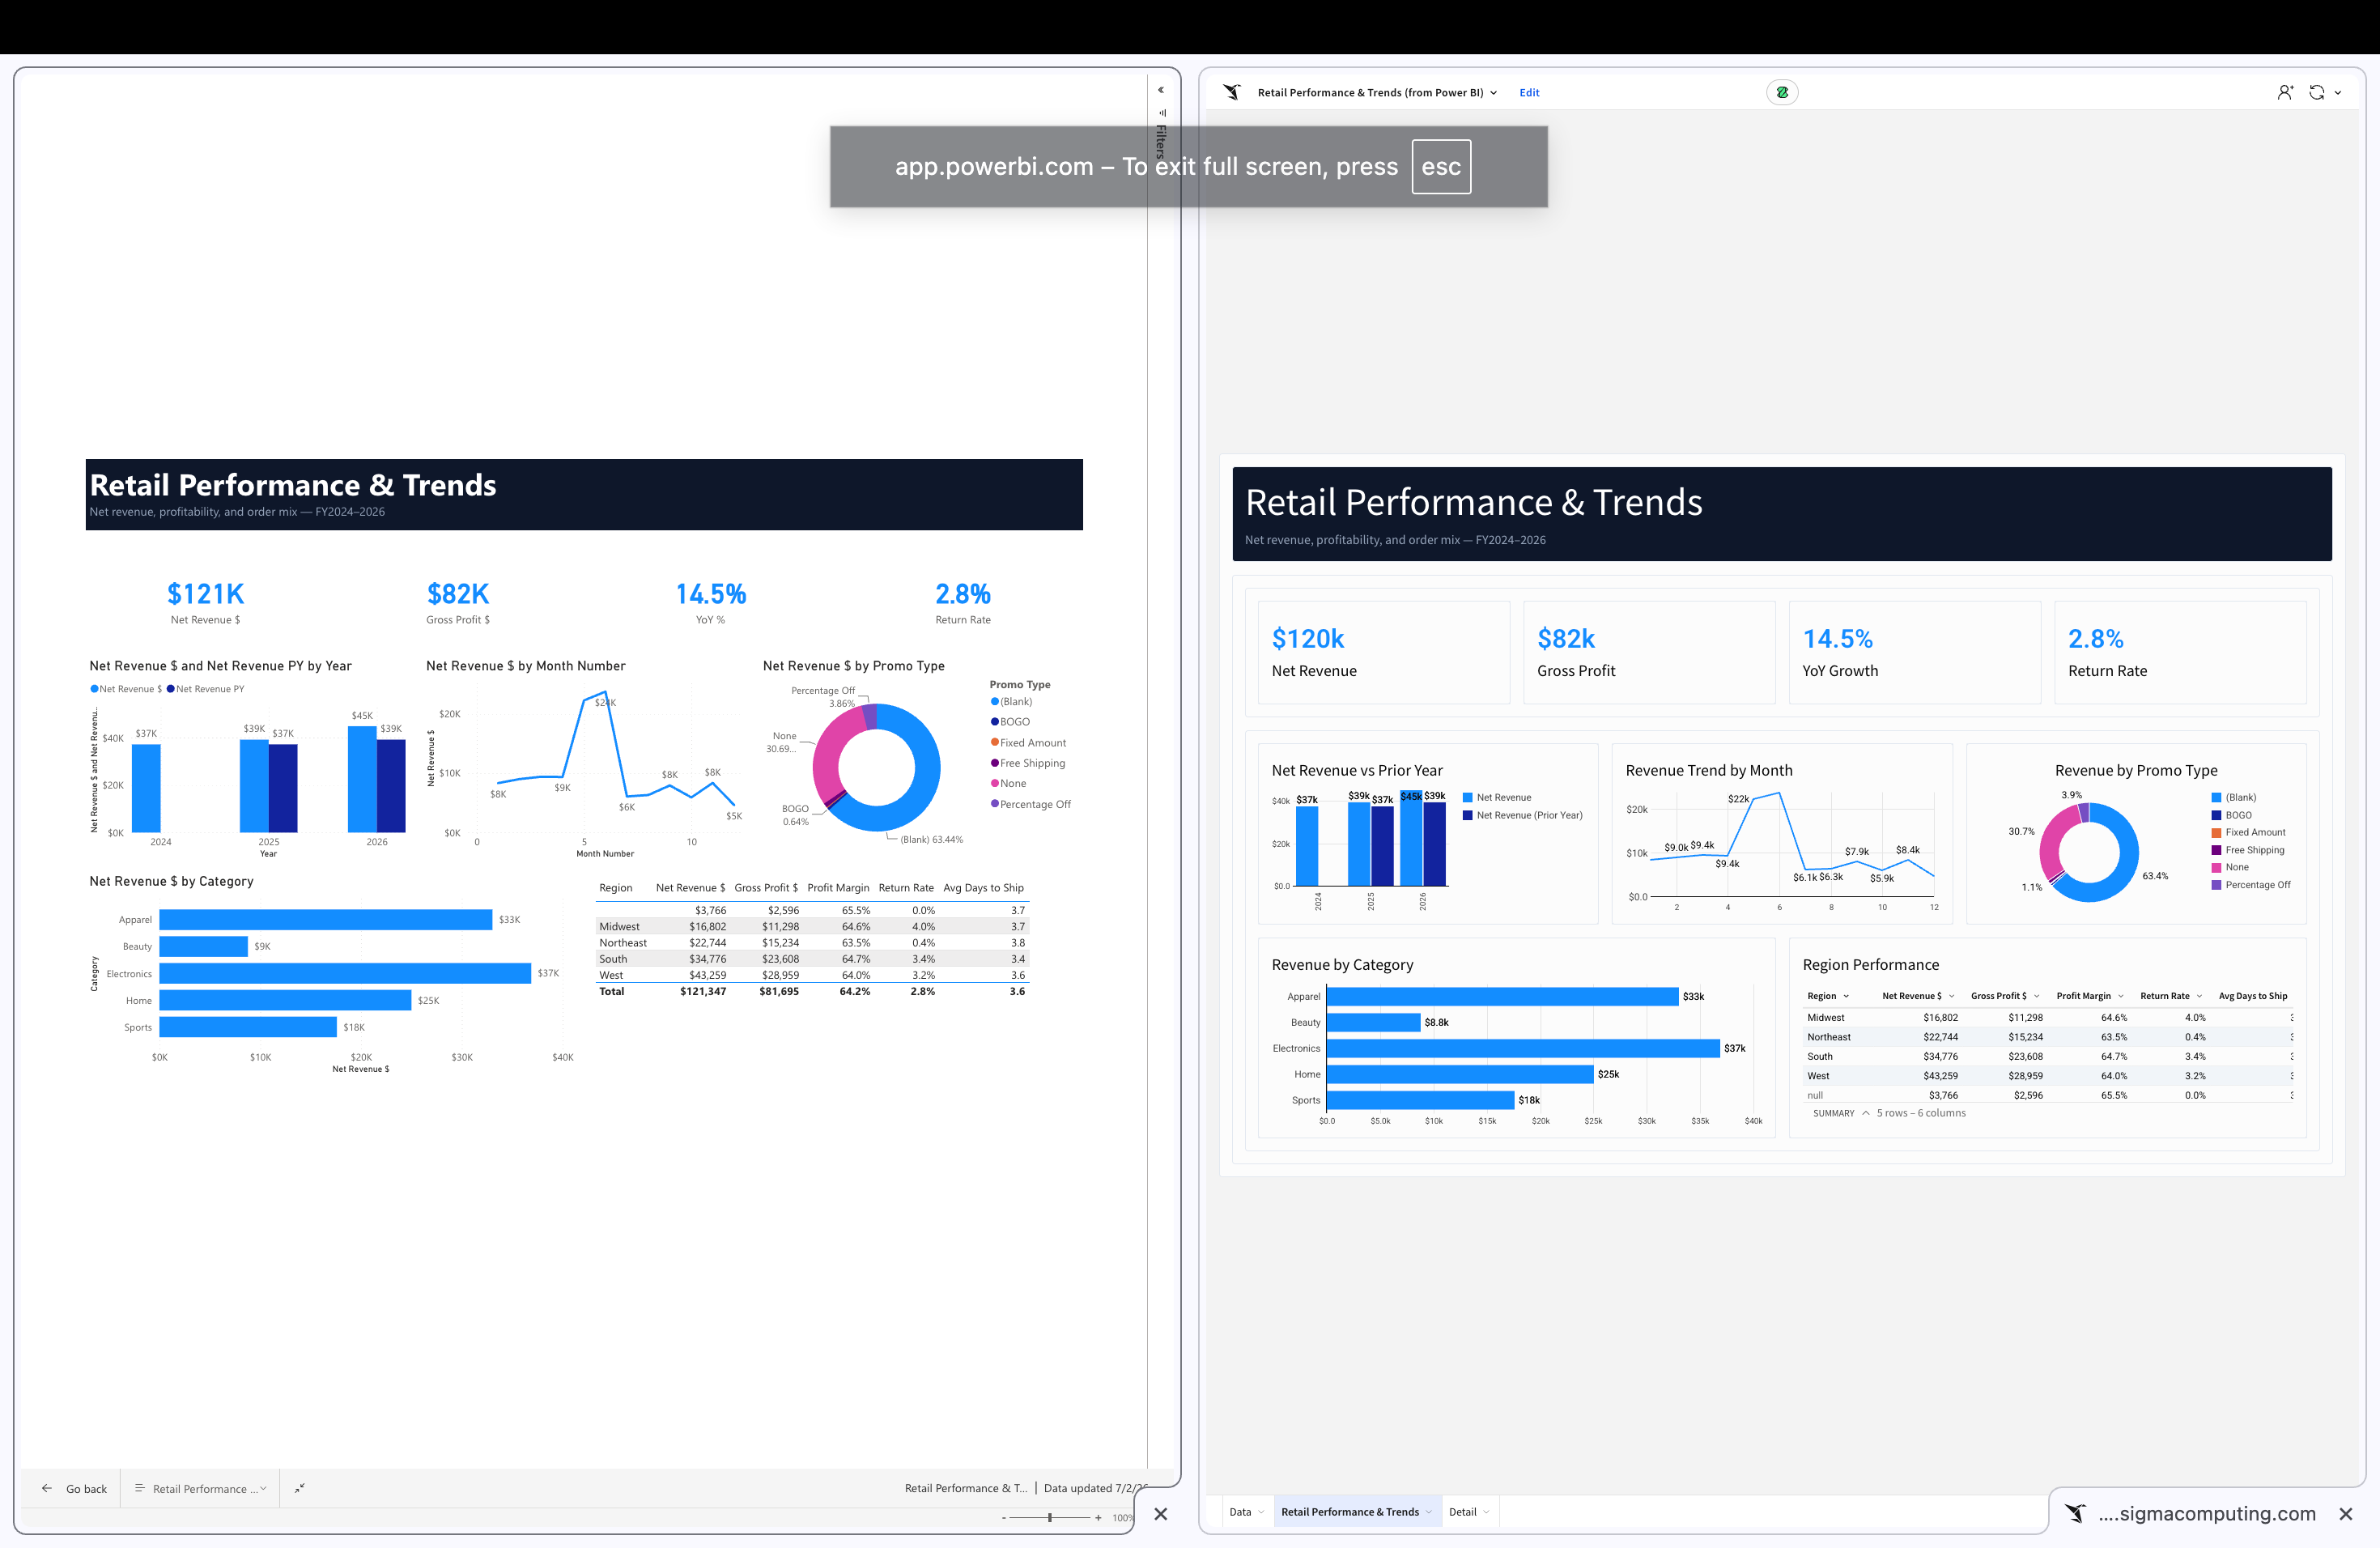Click Net Revenue PY legend dot in Power BI
Image resolution: width=2380 pixels, height=1548 pixels.
(171, 689)
